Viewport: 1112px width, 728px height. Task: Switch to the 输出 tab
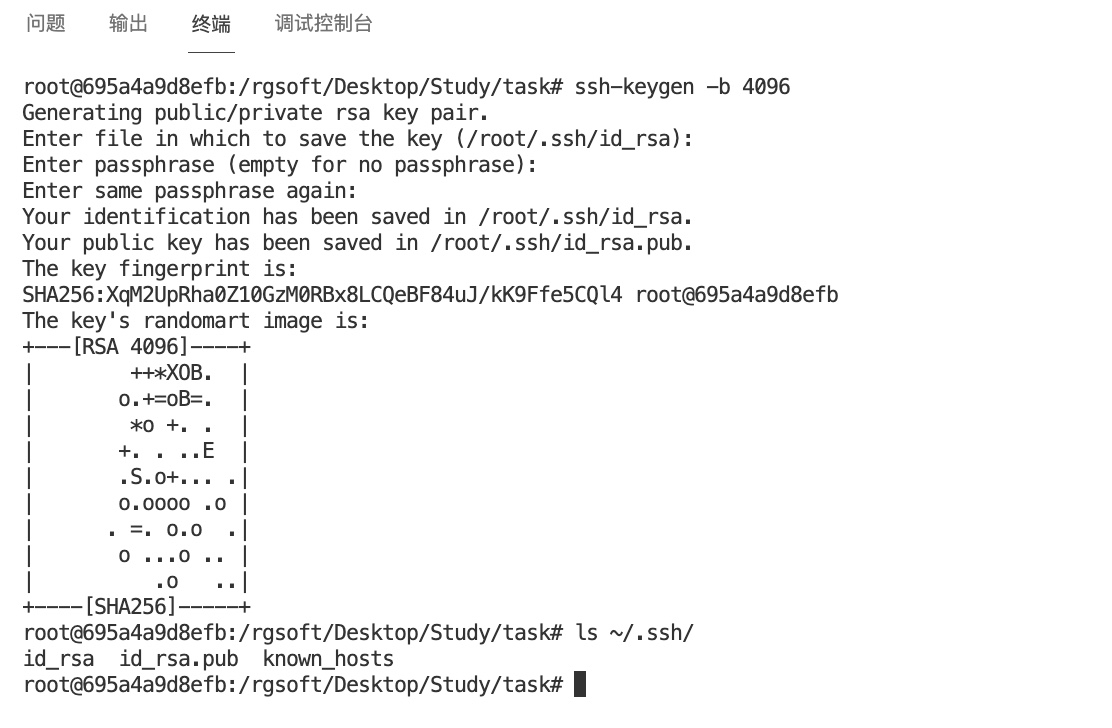(x=128, y=24)
